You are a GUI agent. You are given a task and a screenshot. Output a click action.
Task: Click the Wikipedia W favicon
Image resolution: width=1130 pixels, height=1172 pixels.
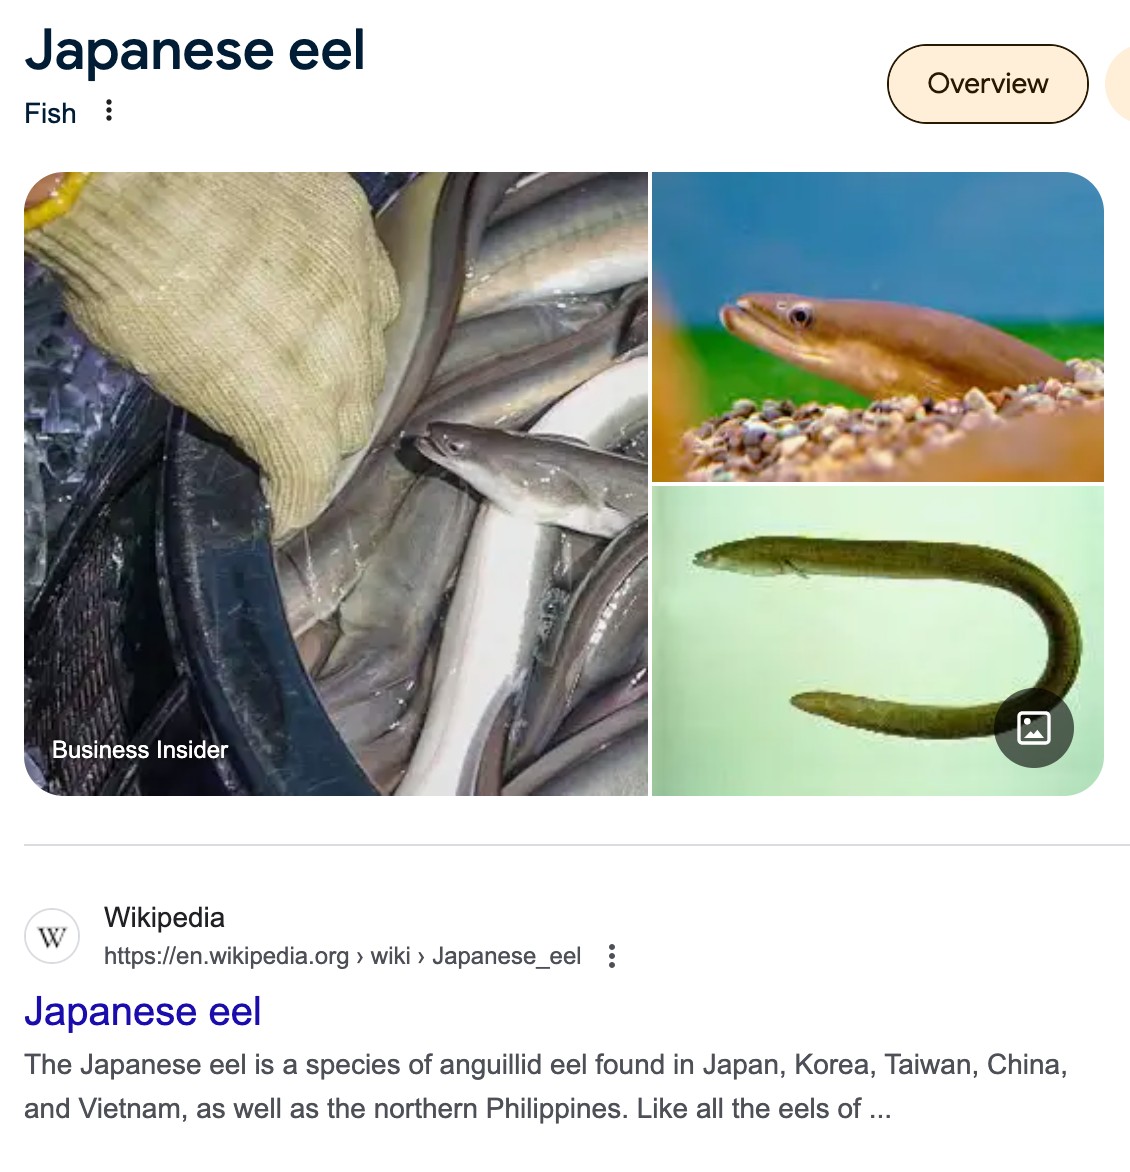click(x=52, y=936)
